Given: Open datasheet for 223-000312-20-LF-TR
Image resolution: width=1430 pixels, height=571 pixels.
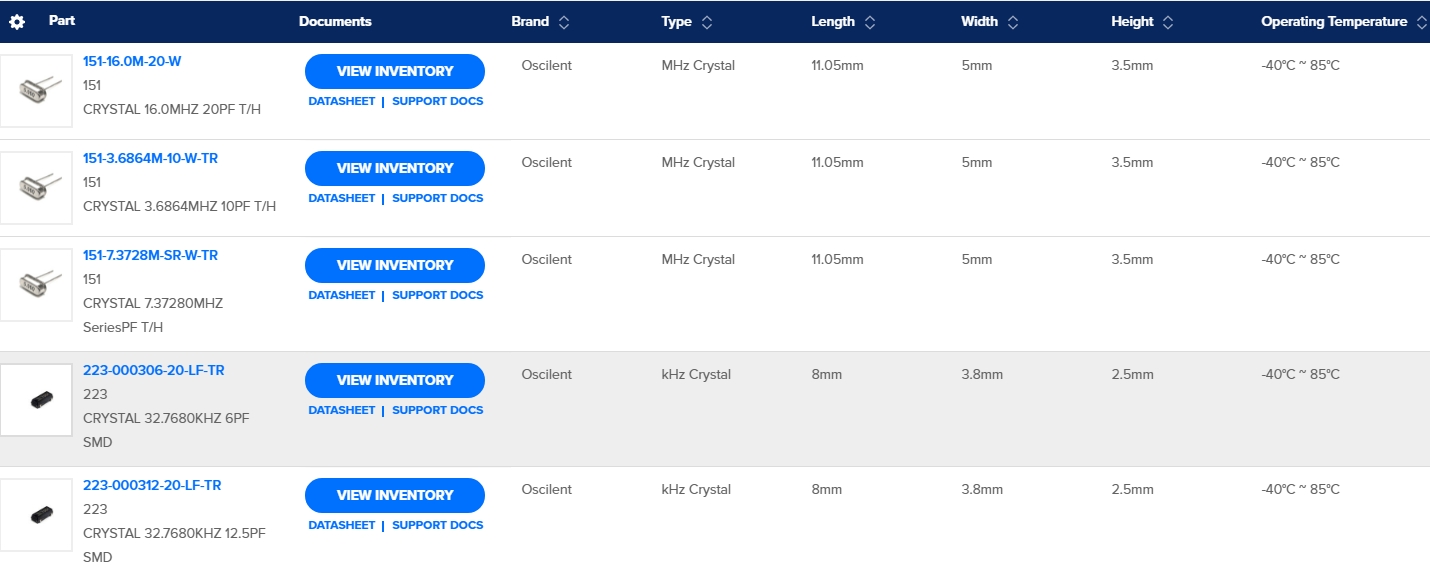Looking at the screenshot, I should 341,525.
